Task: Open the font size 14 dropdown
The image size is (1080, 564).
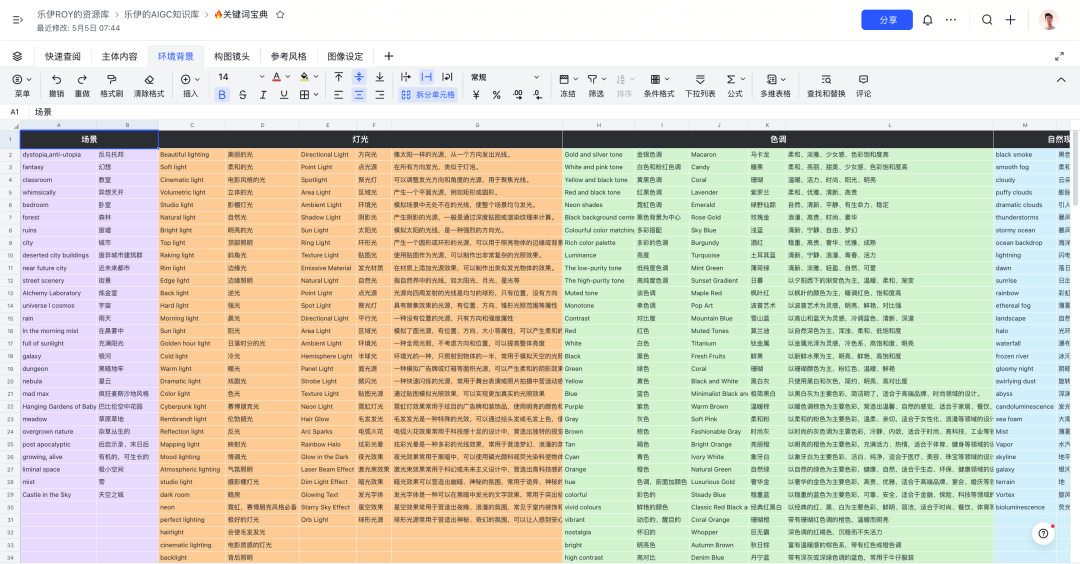Action: [x=241, y=77]
